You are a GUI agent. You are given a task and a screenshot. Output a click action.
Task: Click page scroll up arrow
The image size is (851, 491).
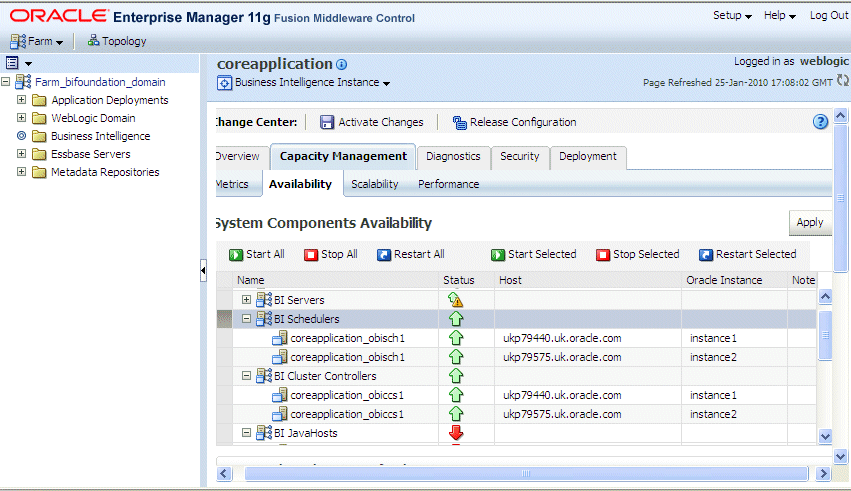pos(840,116)
